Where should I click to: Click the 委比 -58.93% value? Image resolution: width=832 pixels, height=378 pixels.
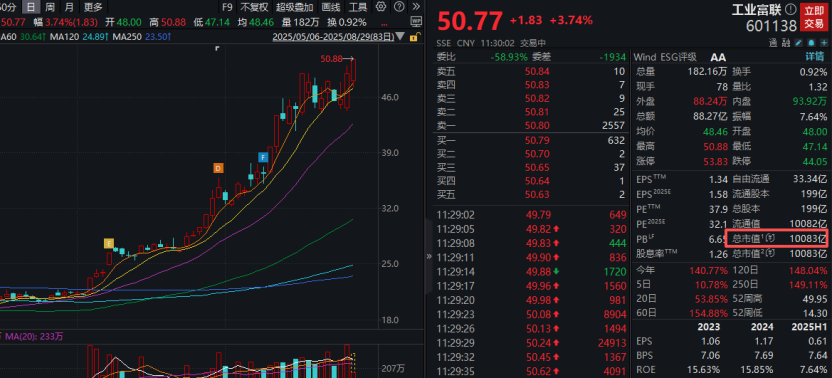510,57
